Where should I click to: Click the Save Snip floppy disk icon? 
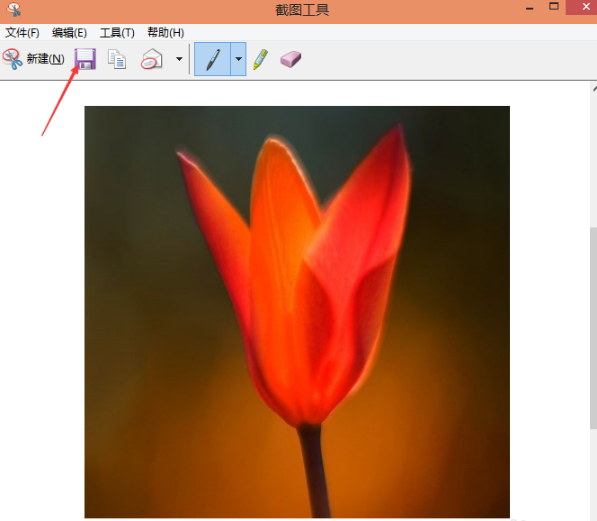85,59
